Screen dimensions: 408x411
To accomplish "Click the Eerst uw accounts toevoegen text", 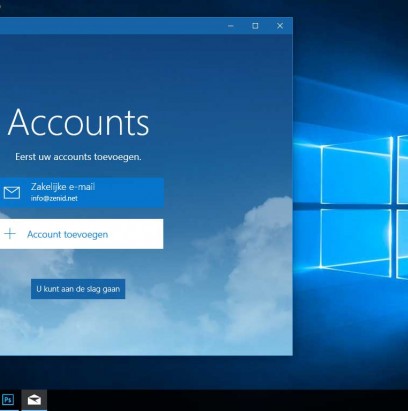I will coord(78,157).
